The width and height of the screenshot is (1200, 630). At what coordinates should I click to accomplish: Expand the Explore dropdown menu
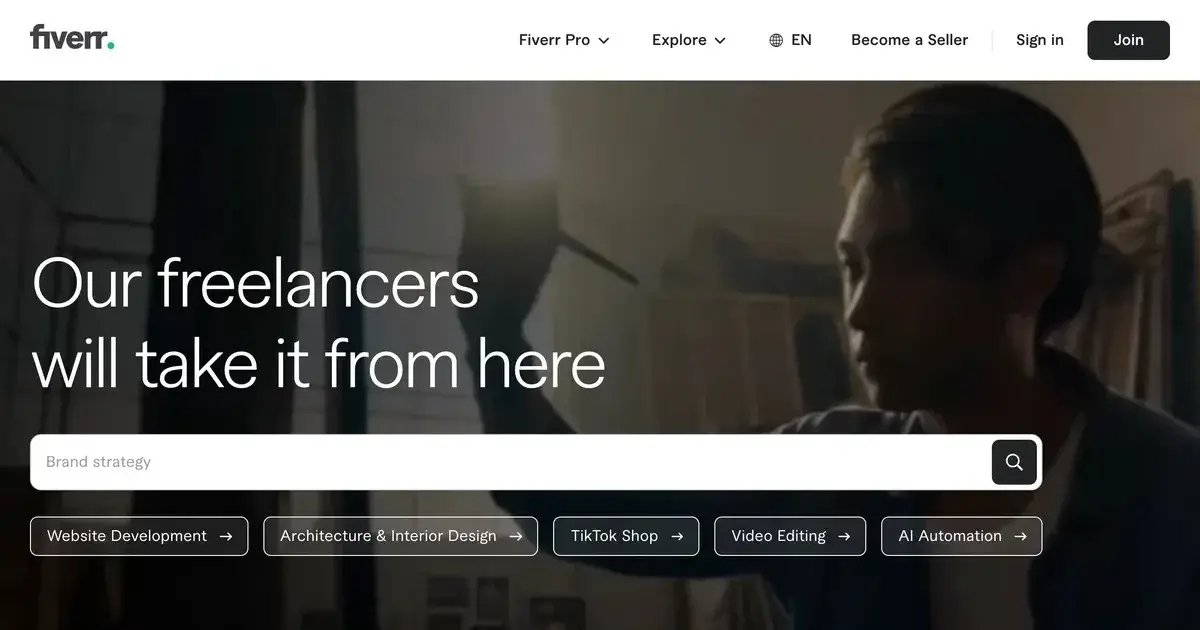[x=689, y=40]
